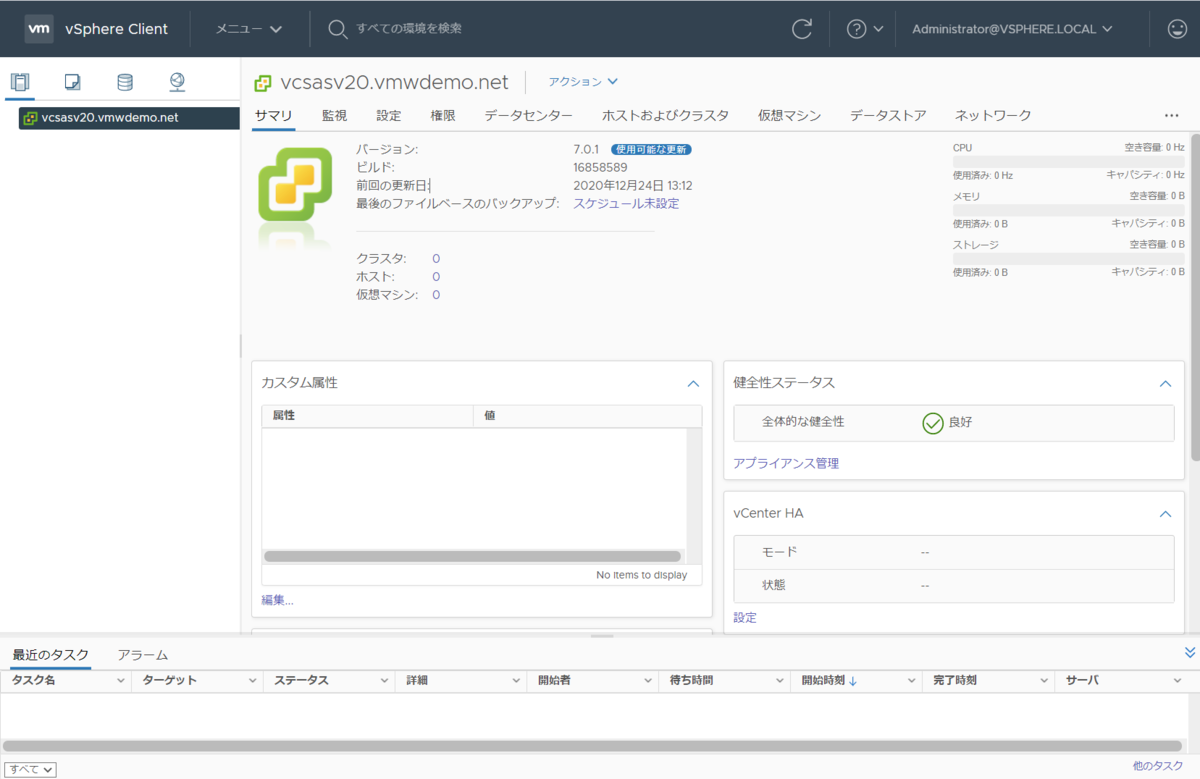This screenshot has height=779, width=1200.
Task: Switch to the データセンター tab
Action: (529, 116)
